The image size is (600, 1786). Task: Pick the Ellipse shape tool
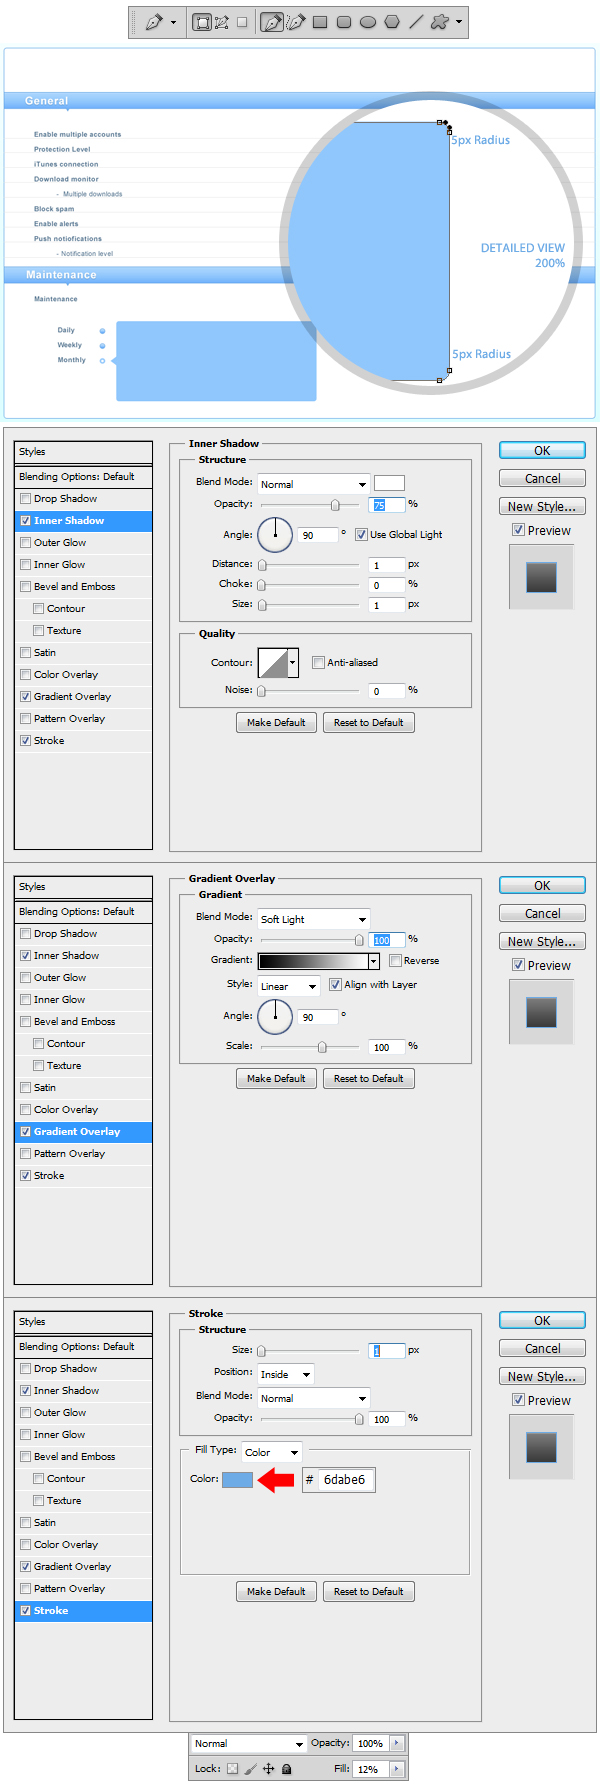(368, 22)
